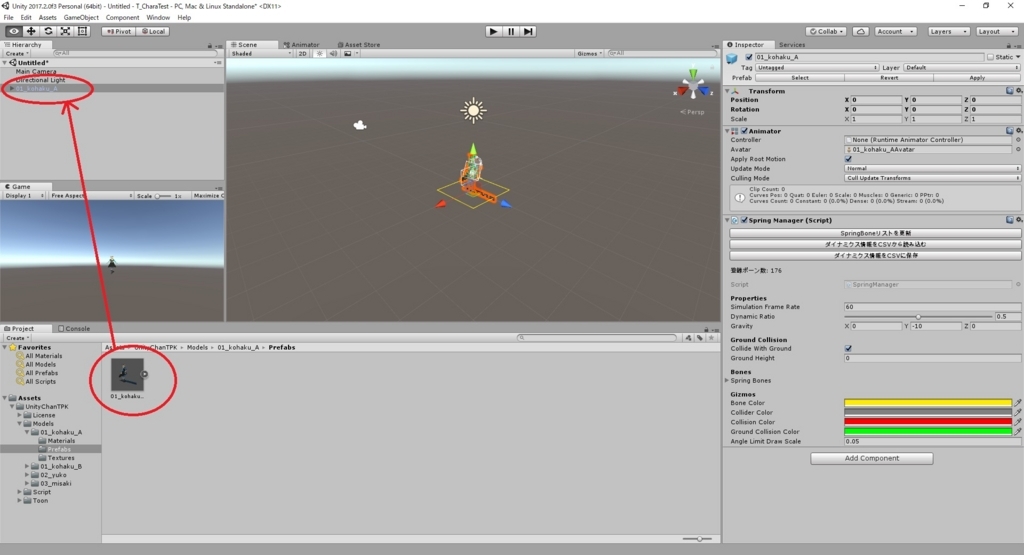Toggle the Static checkbox
Screen dimensions: 1024x555
(x=990, y=57)
